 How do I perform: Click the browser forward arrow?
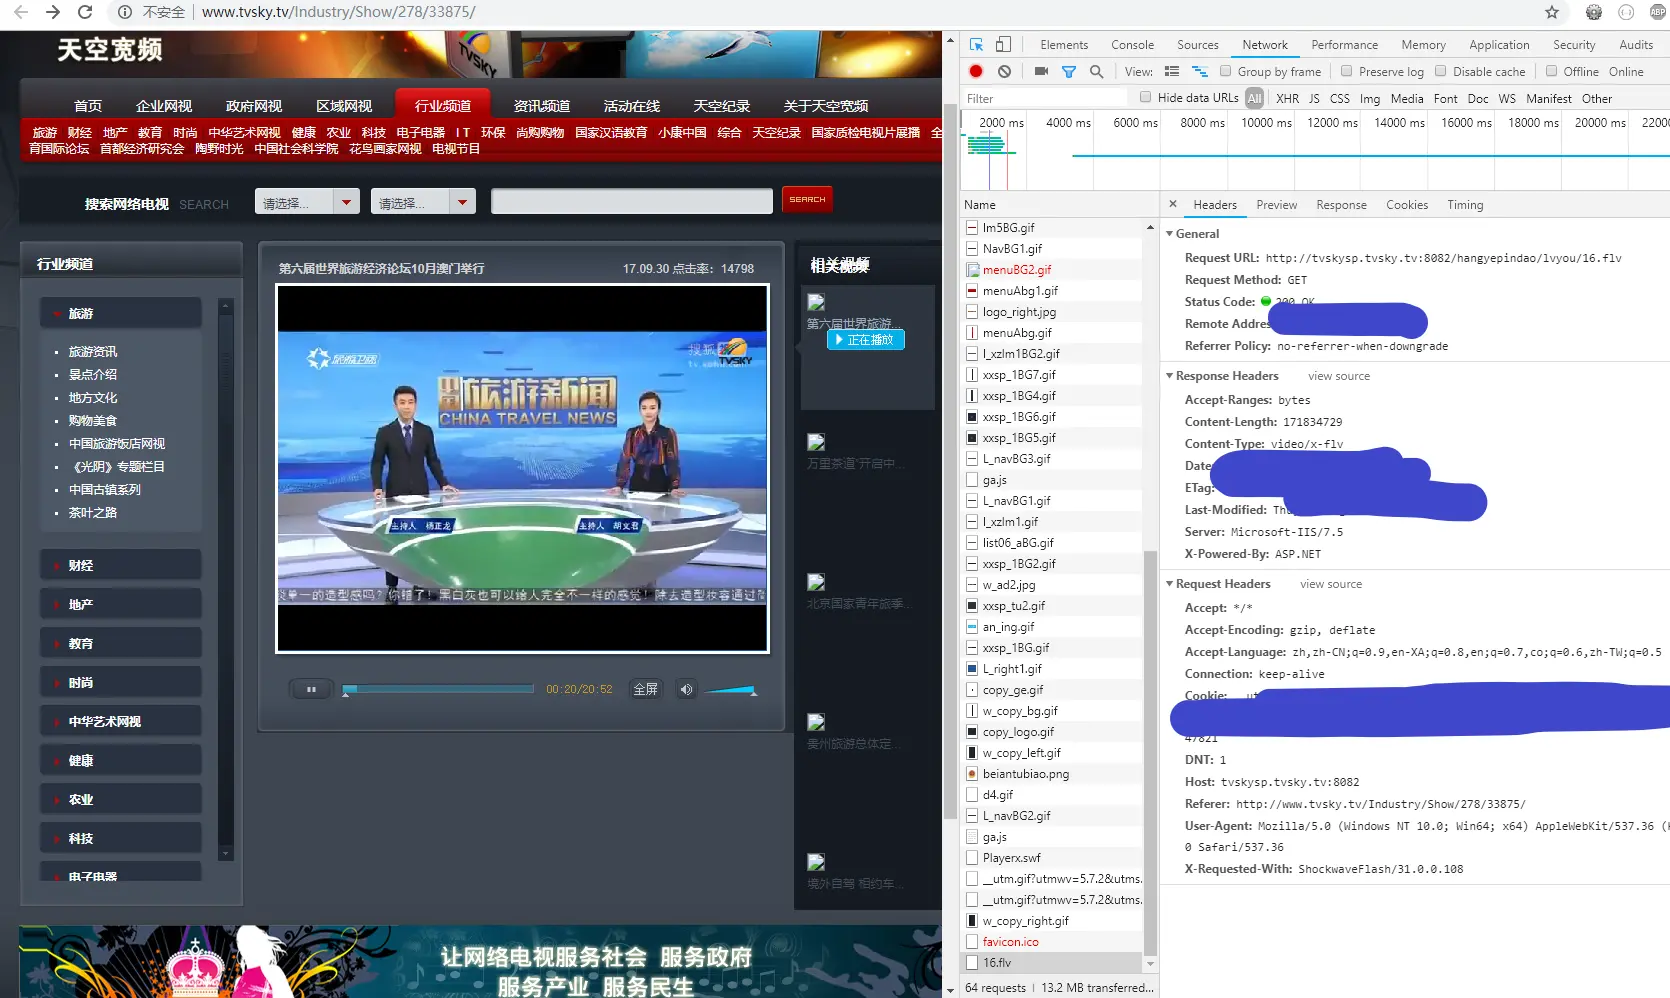click(53, 12)
